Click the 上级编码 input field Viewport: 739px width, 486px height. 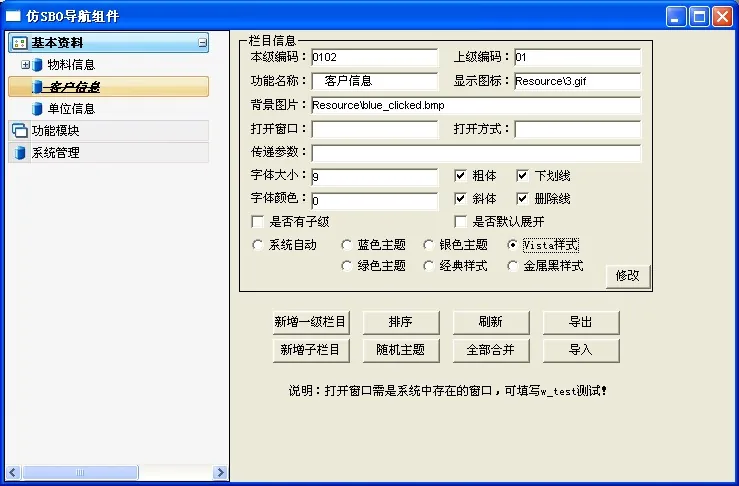(577, 58)
